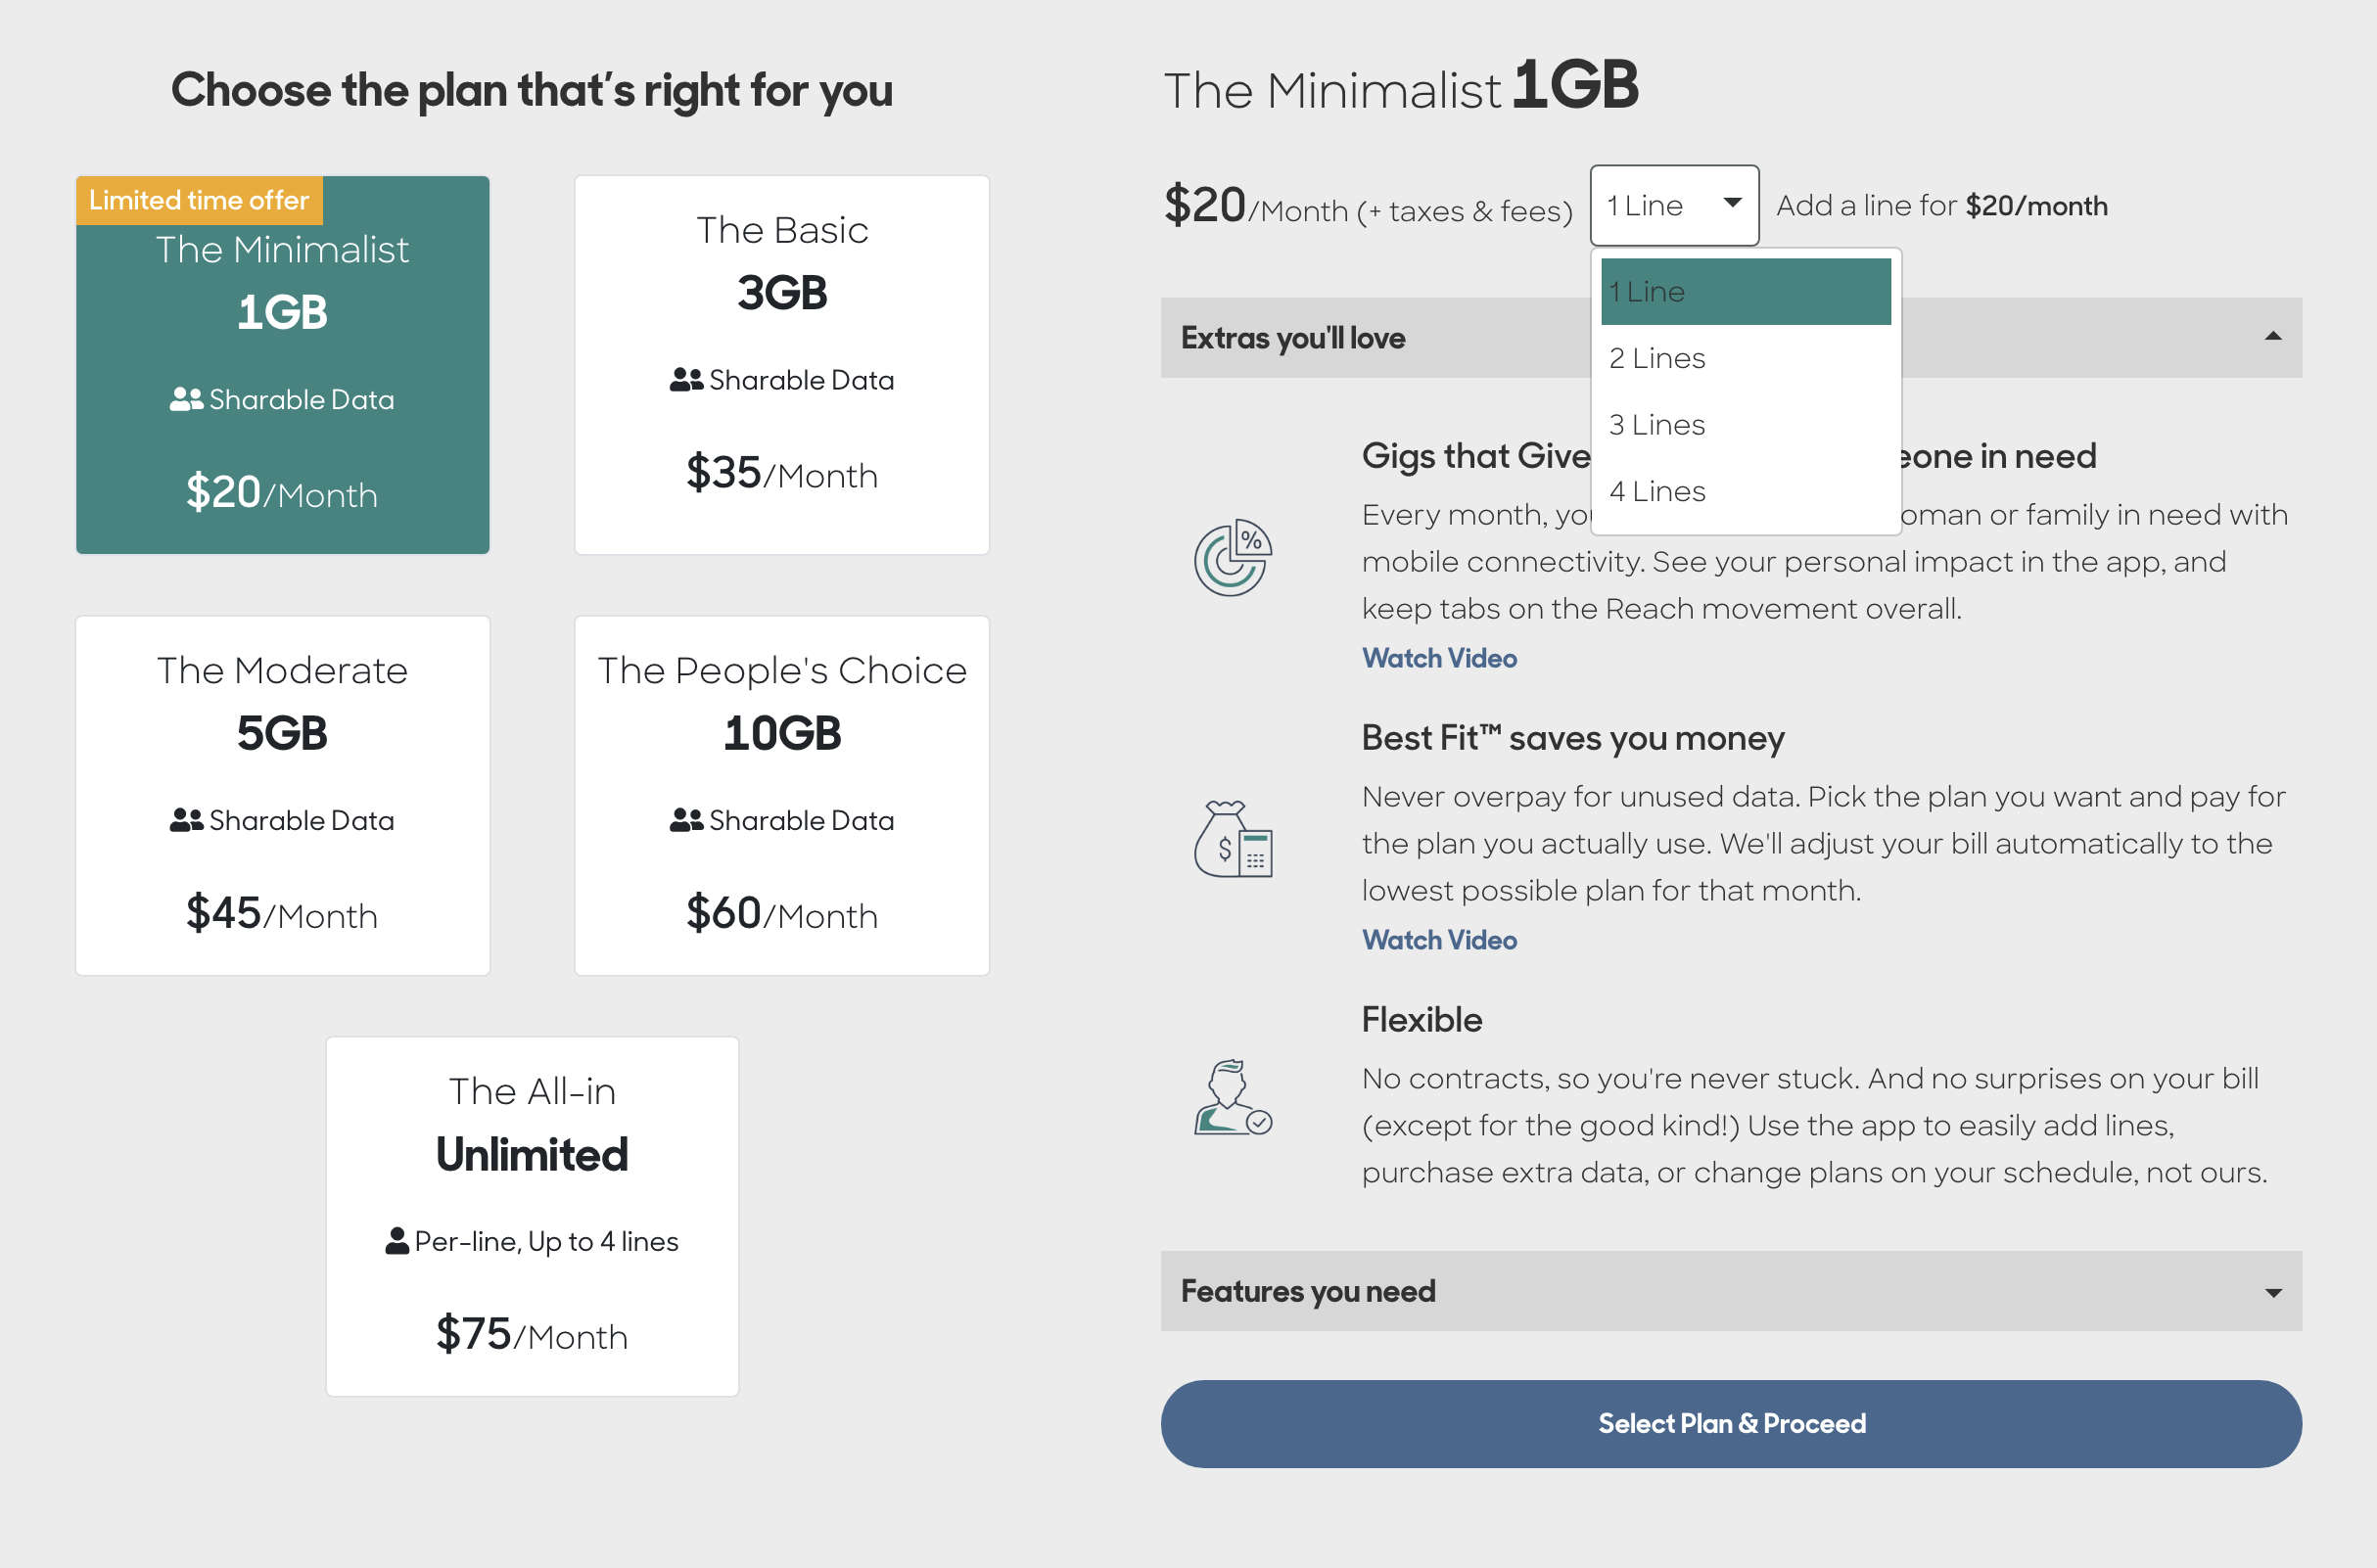Image resolution: width=2377 pixels, height=1568 pixels.
Task: Collapse the Extras you'll love section
Action: point(2275,338)
